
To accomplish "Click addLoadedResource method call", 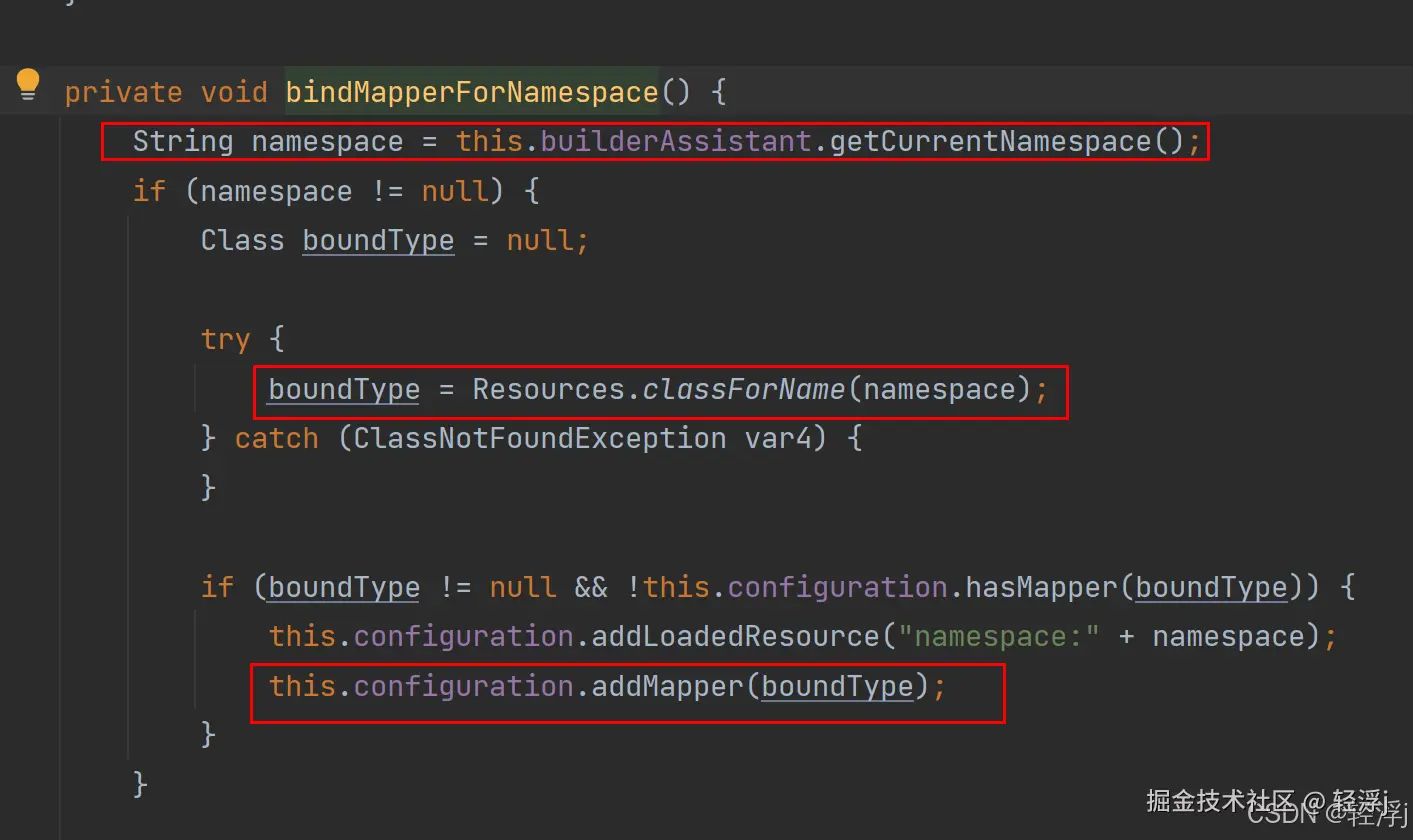I will [735, 636].
